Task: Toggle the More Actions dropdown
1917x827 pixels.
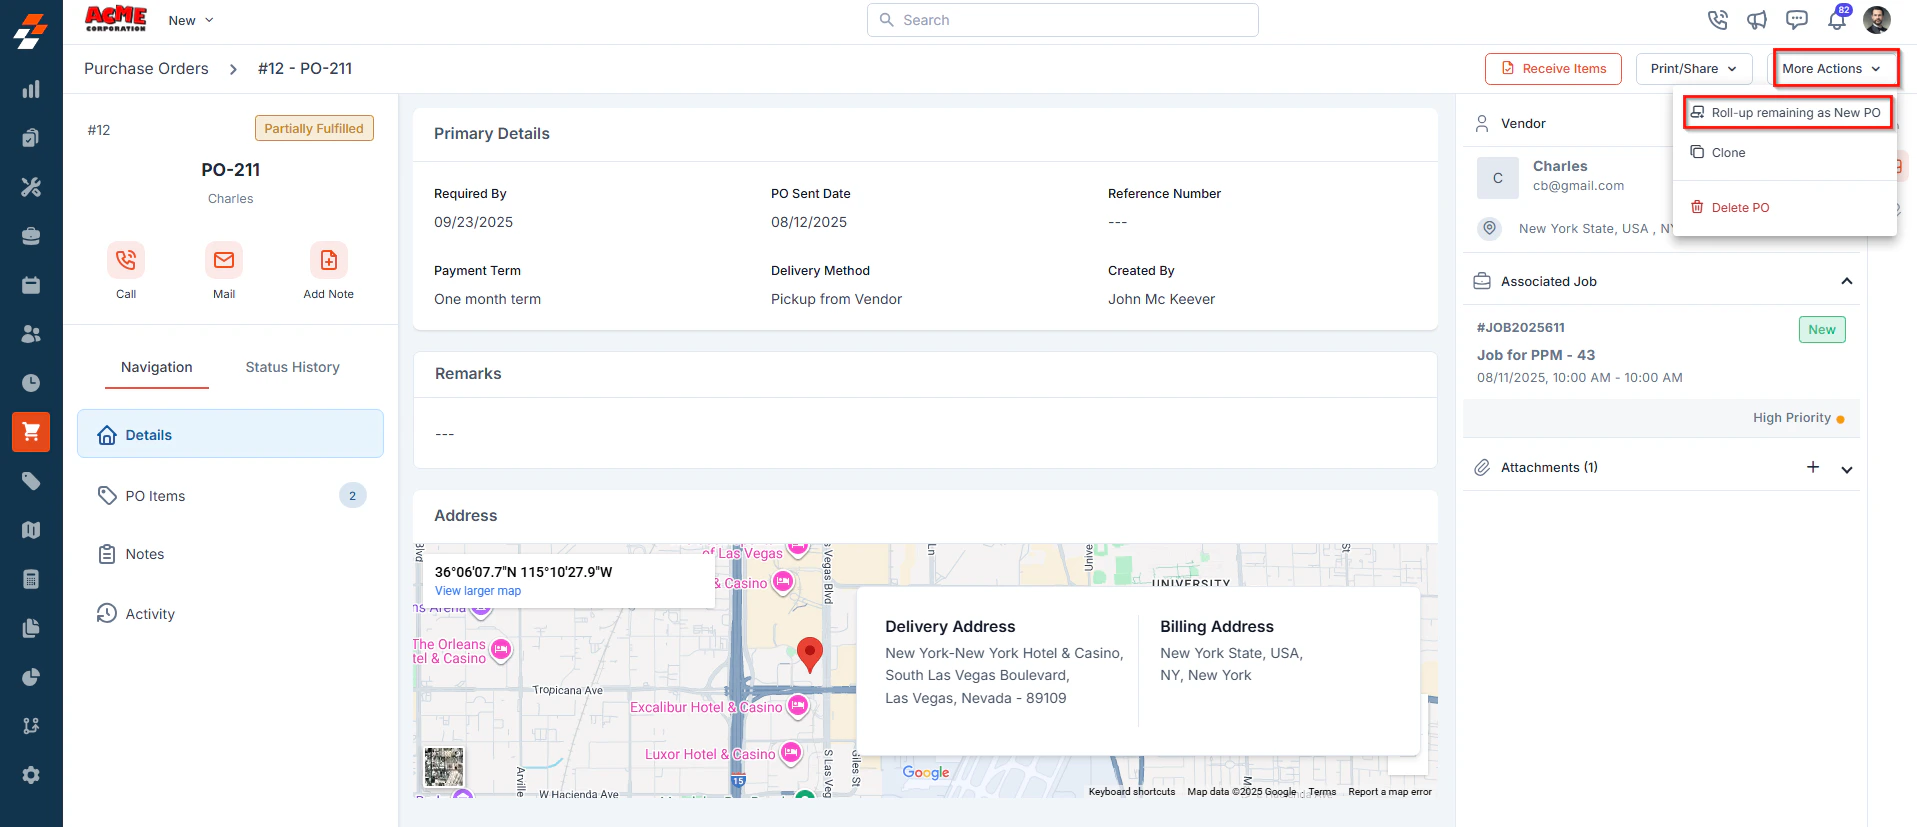Action: click(1831, 69)
